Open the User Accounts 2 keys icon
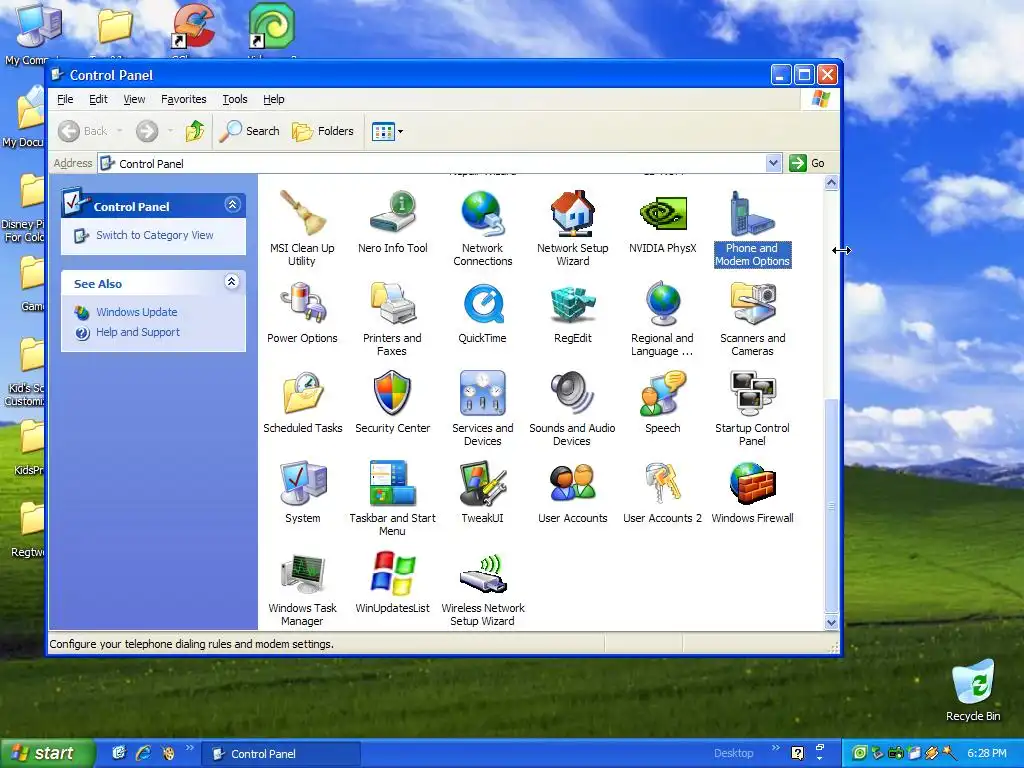Screen dimensions: 1024x768 click(663, 491)
